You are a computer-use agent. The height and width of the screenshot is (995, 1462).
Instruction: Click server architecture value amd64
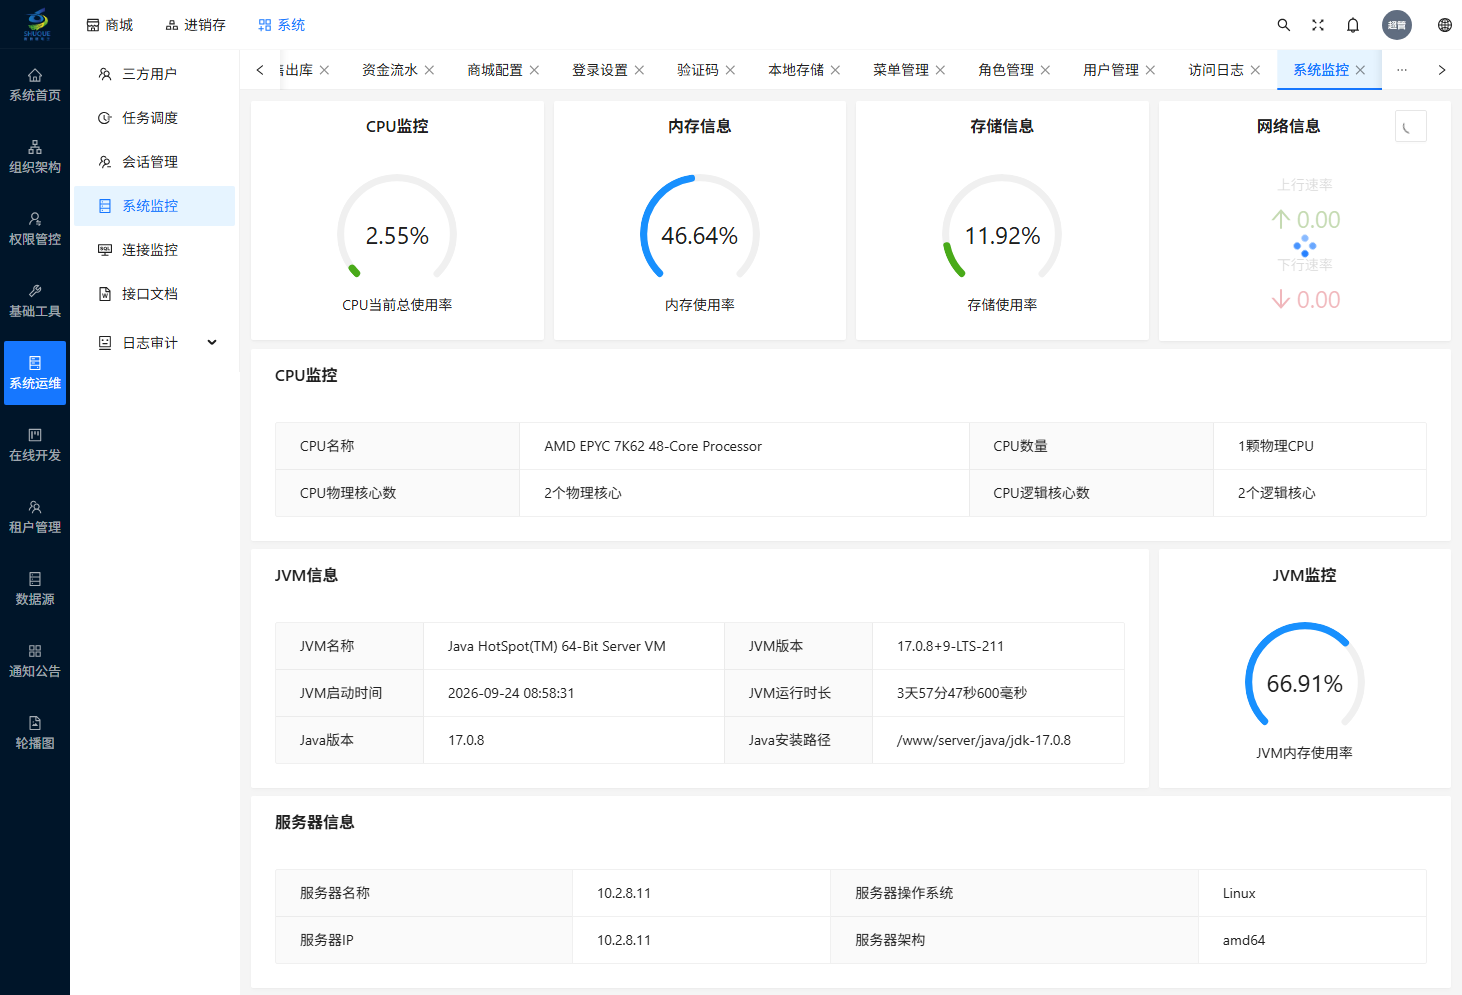tap(1312, 940)
